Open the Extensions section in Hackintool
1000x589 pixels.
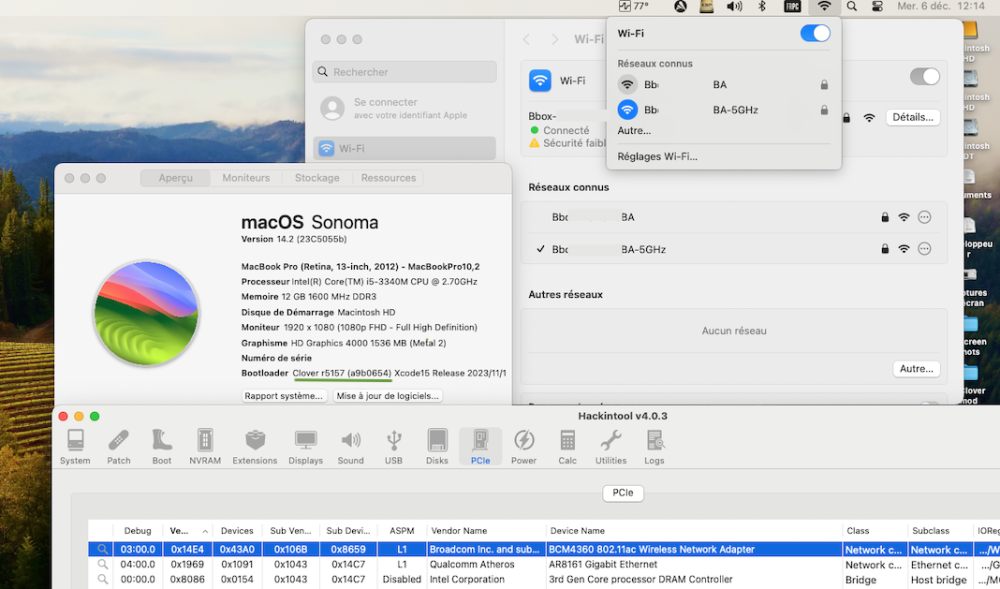click(254, 447)
